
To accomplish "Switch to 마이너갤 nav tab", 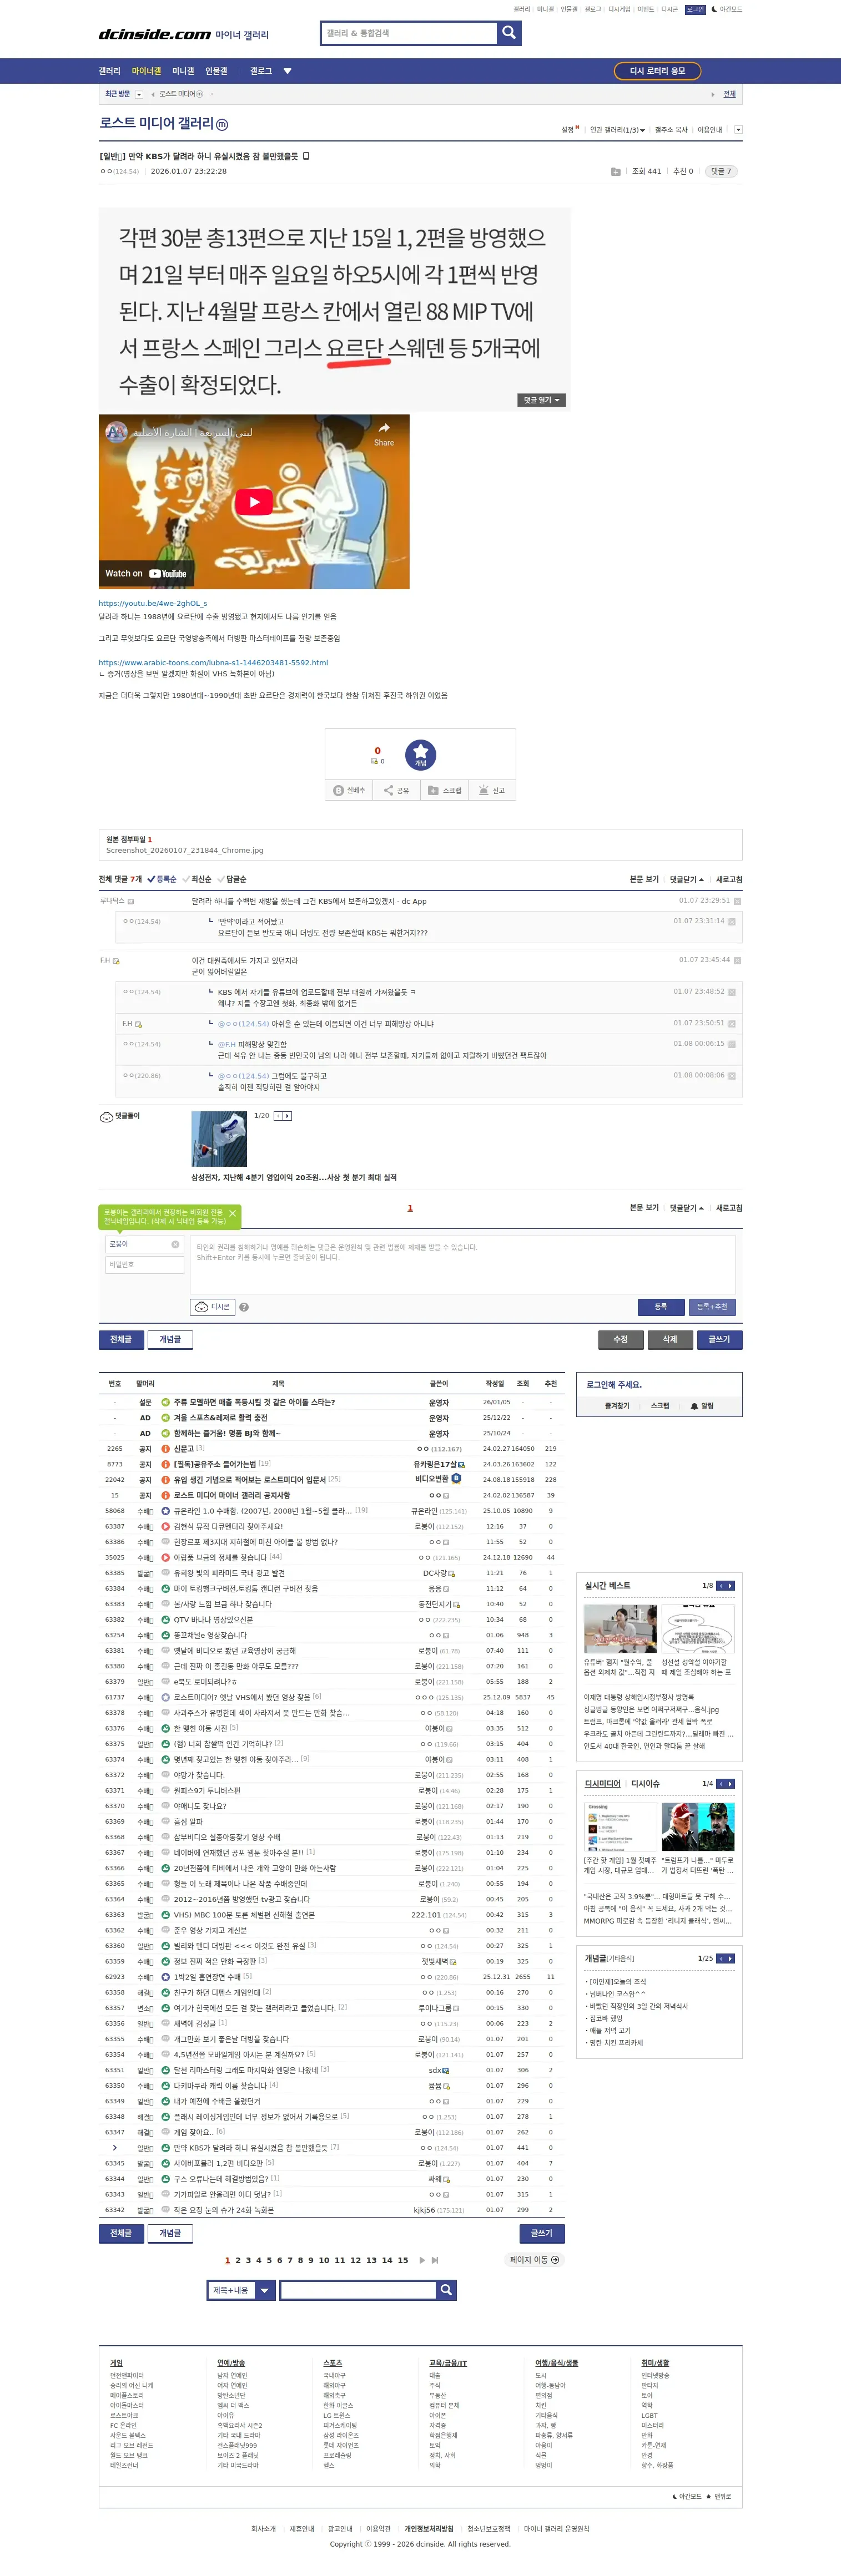I will (146, 71).
